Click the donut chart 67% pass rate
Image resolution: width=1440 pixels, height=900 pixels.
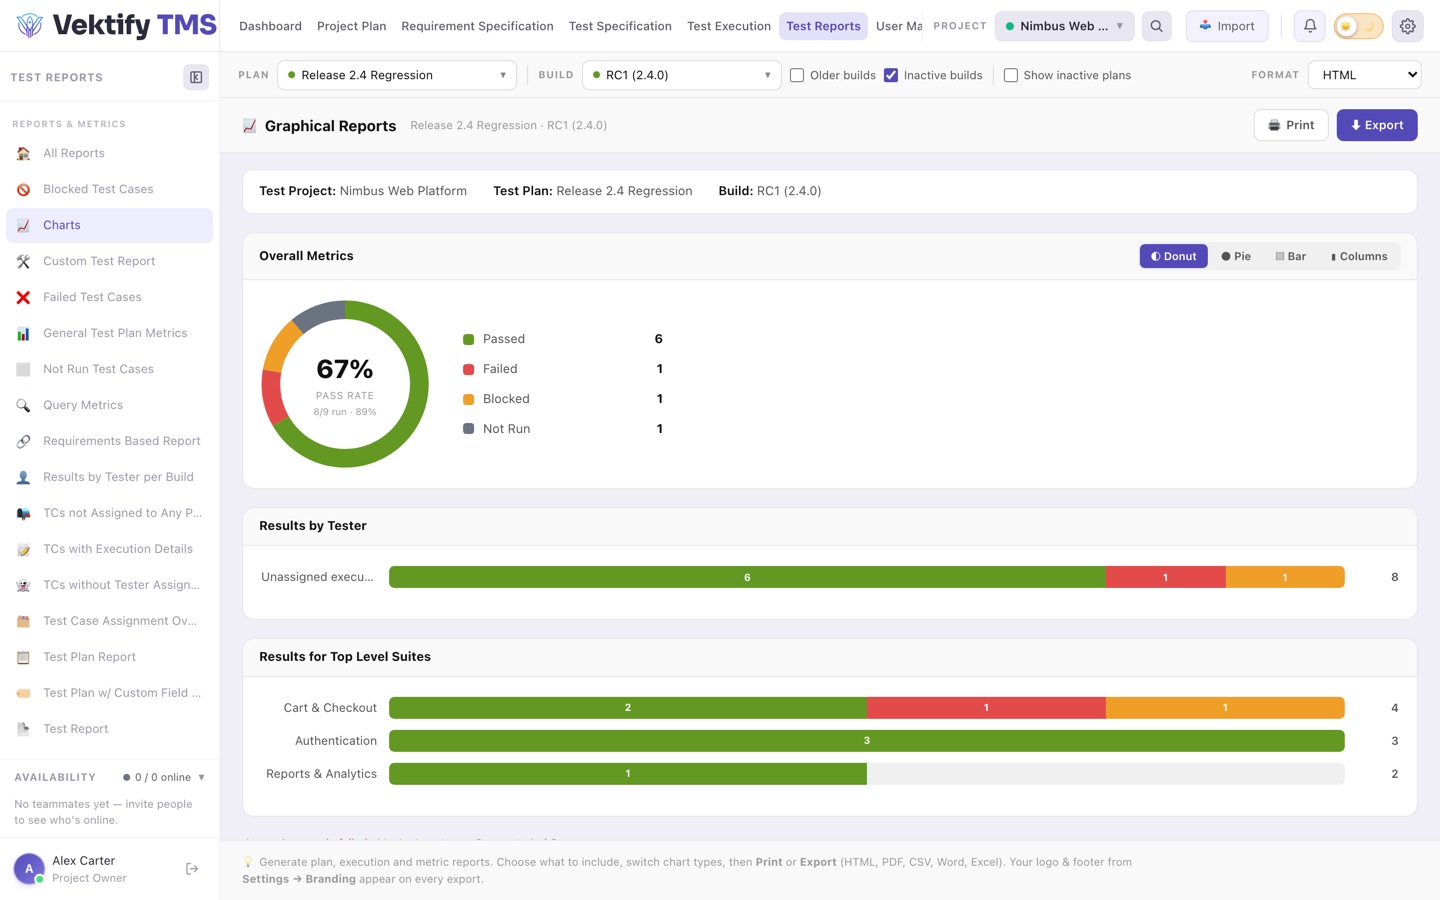(x=345, y=384)
